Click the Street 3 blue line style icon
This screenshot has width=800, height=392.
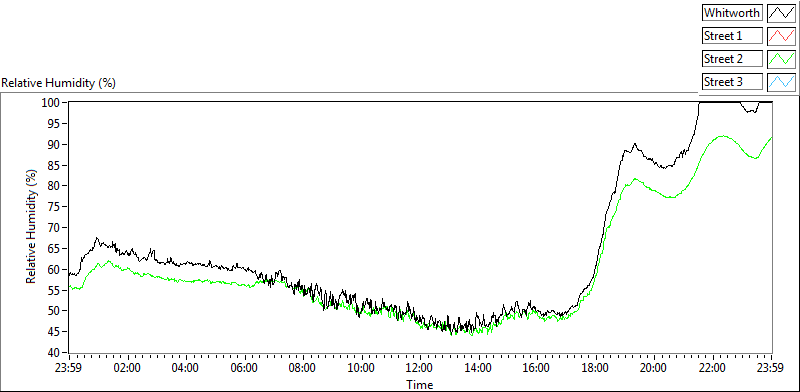[781, 81]
